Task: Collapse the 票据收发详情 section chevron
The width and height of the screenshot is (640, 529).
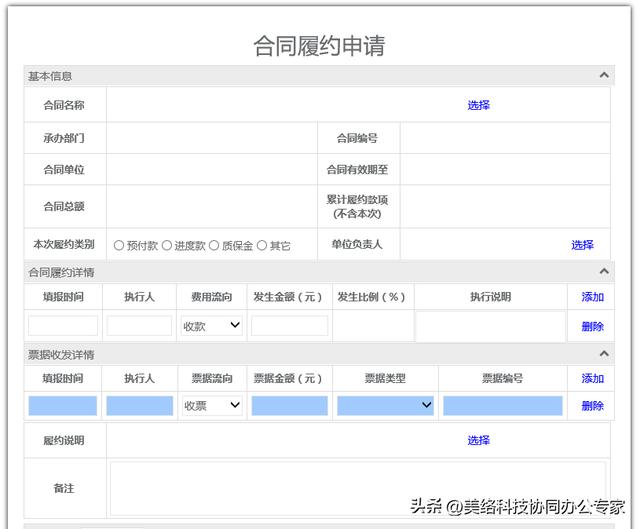Action: tap(604, 354)
